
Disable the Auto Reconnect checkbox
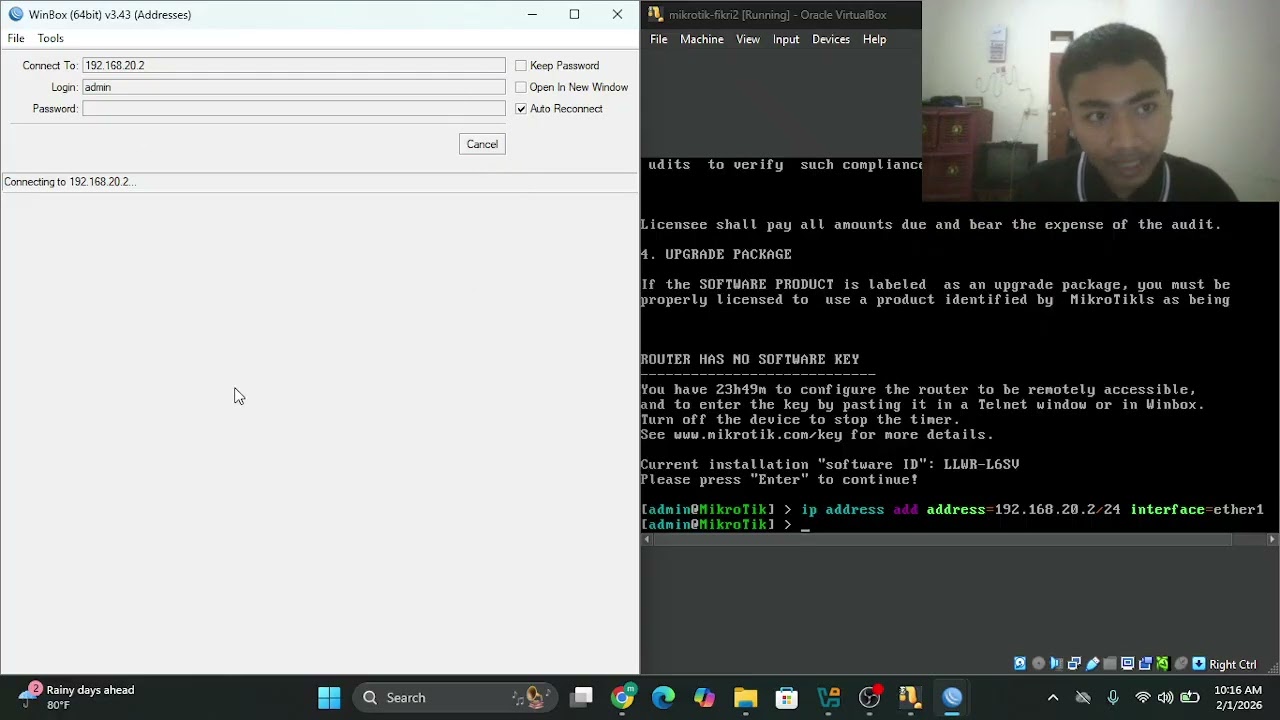click(521, 109)
